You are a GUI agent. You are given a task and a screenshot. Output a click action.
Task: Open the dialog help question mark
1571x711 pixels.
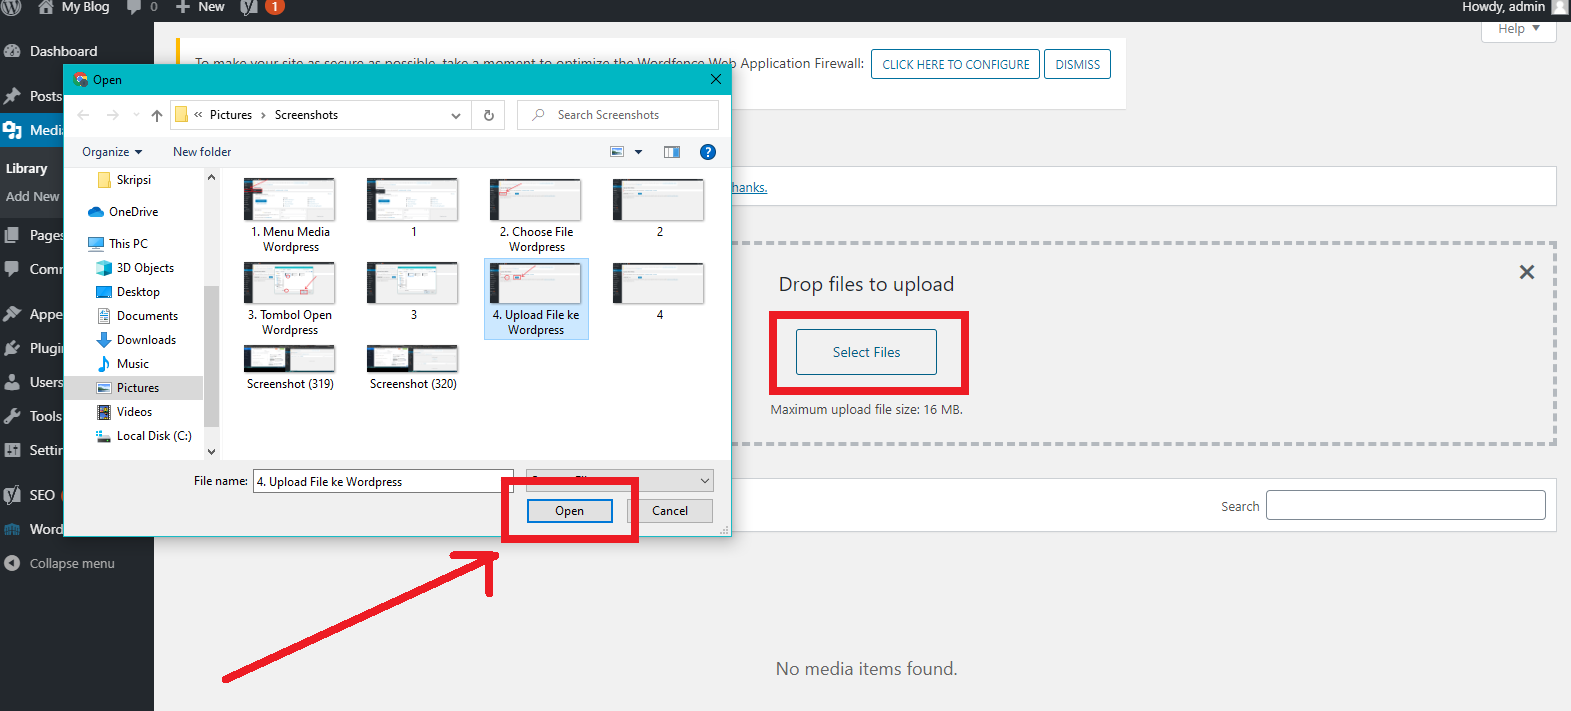tap(708, 152)
